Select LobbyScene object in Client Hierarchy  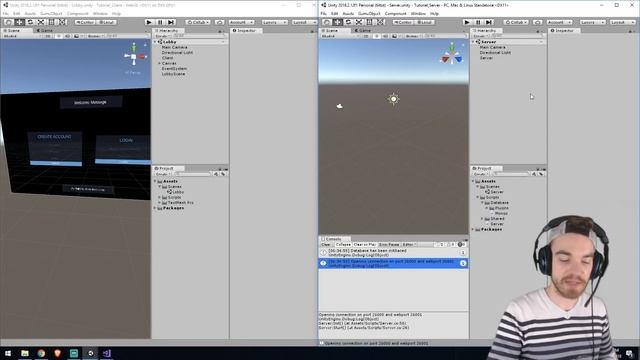173,74
